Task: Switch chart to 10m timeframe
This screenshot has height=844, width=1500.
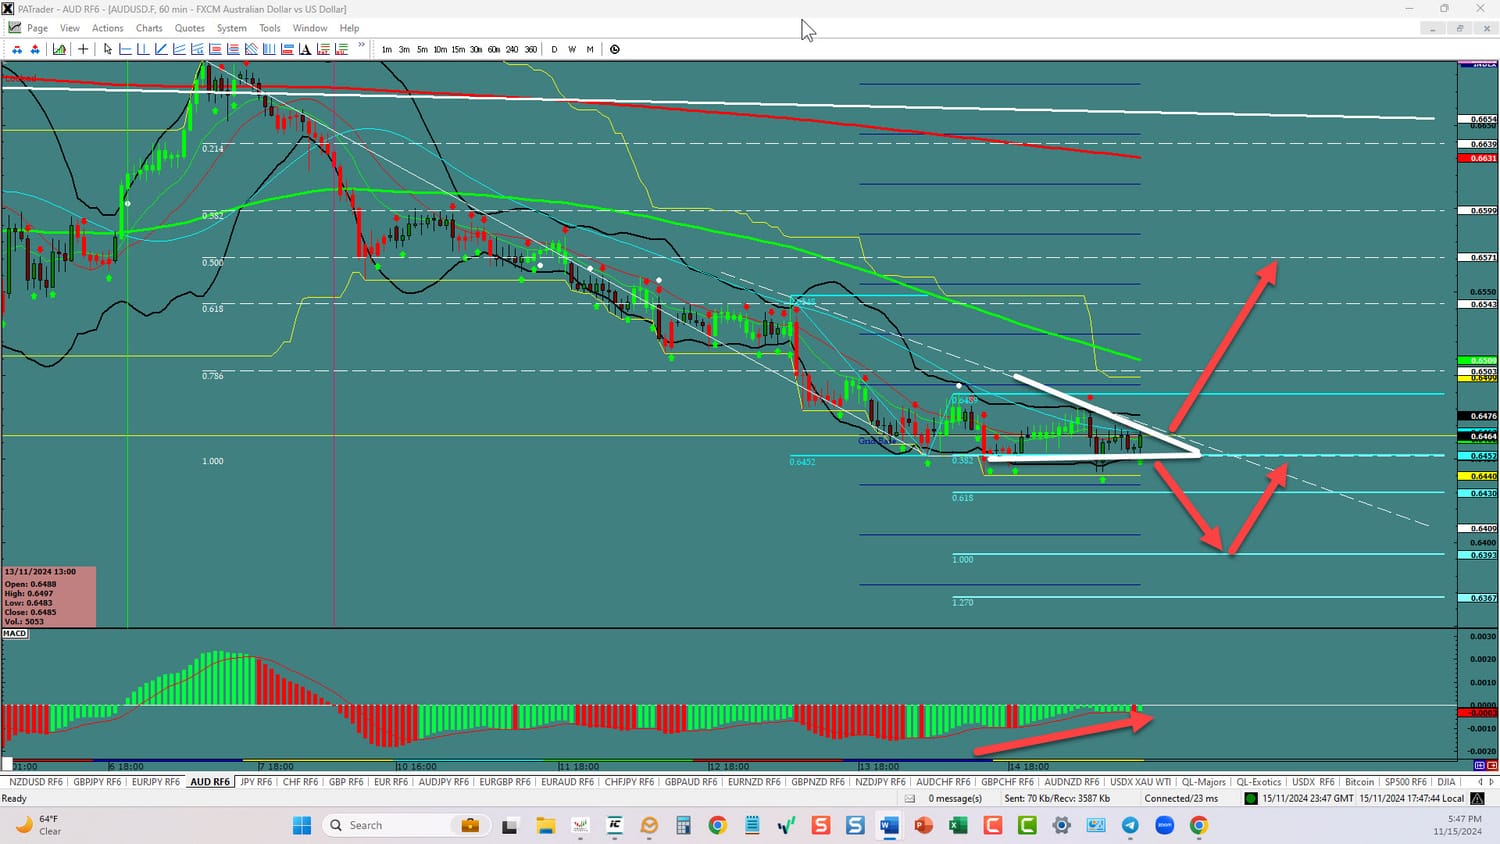Action: coord(440,49)
